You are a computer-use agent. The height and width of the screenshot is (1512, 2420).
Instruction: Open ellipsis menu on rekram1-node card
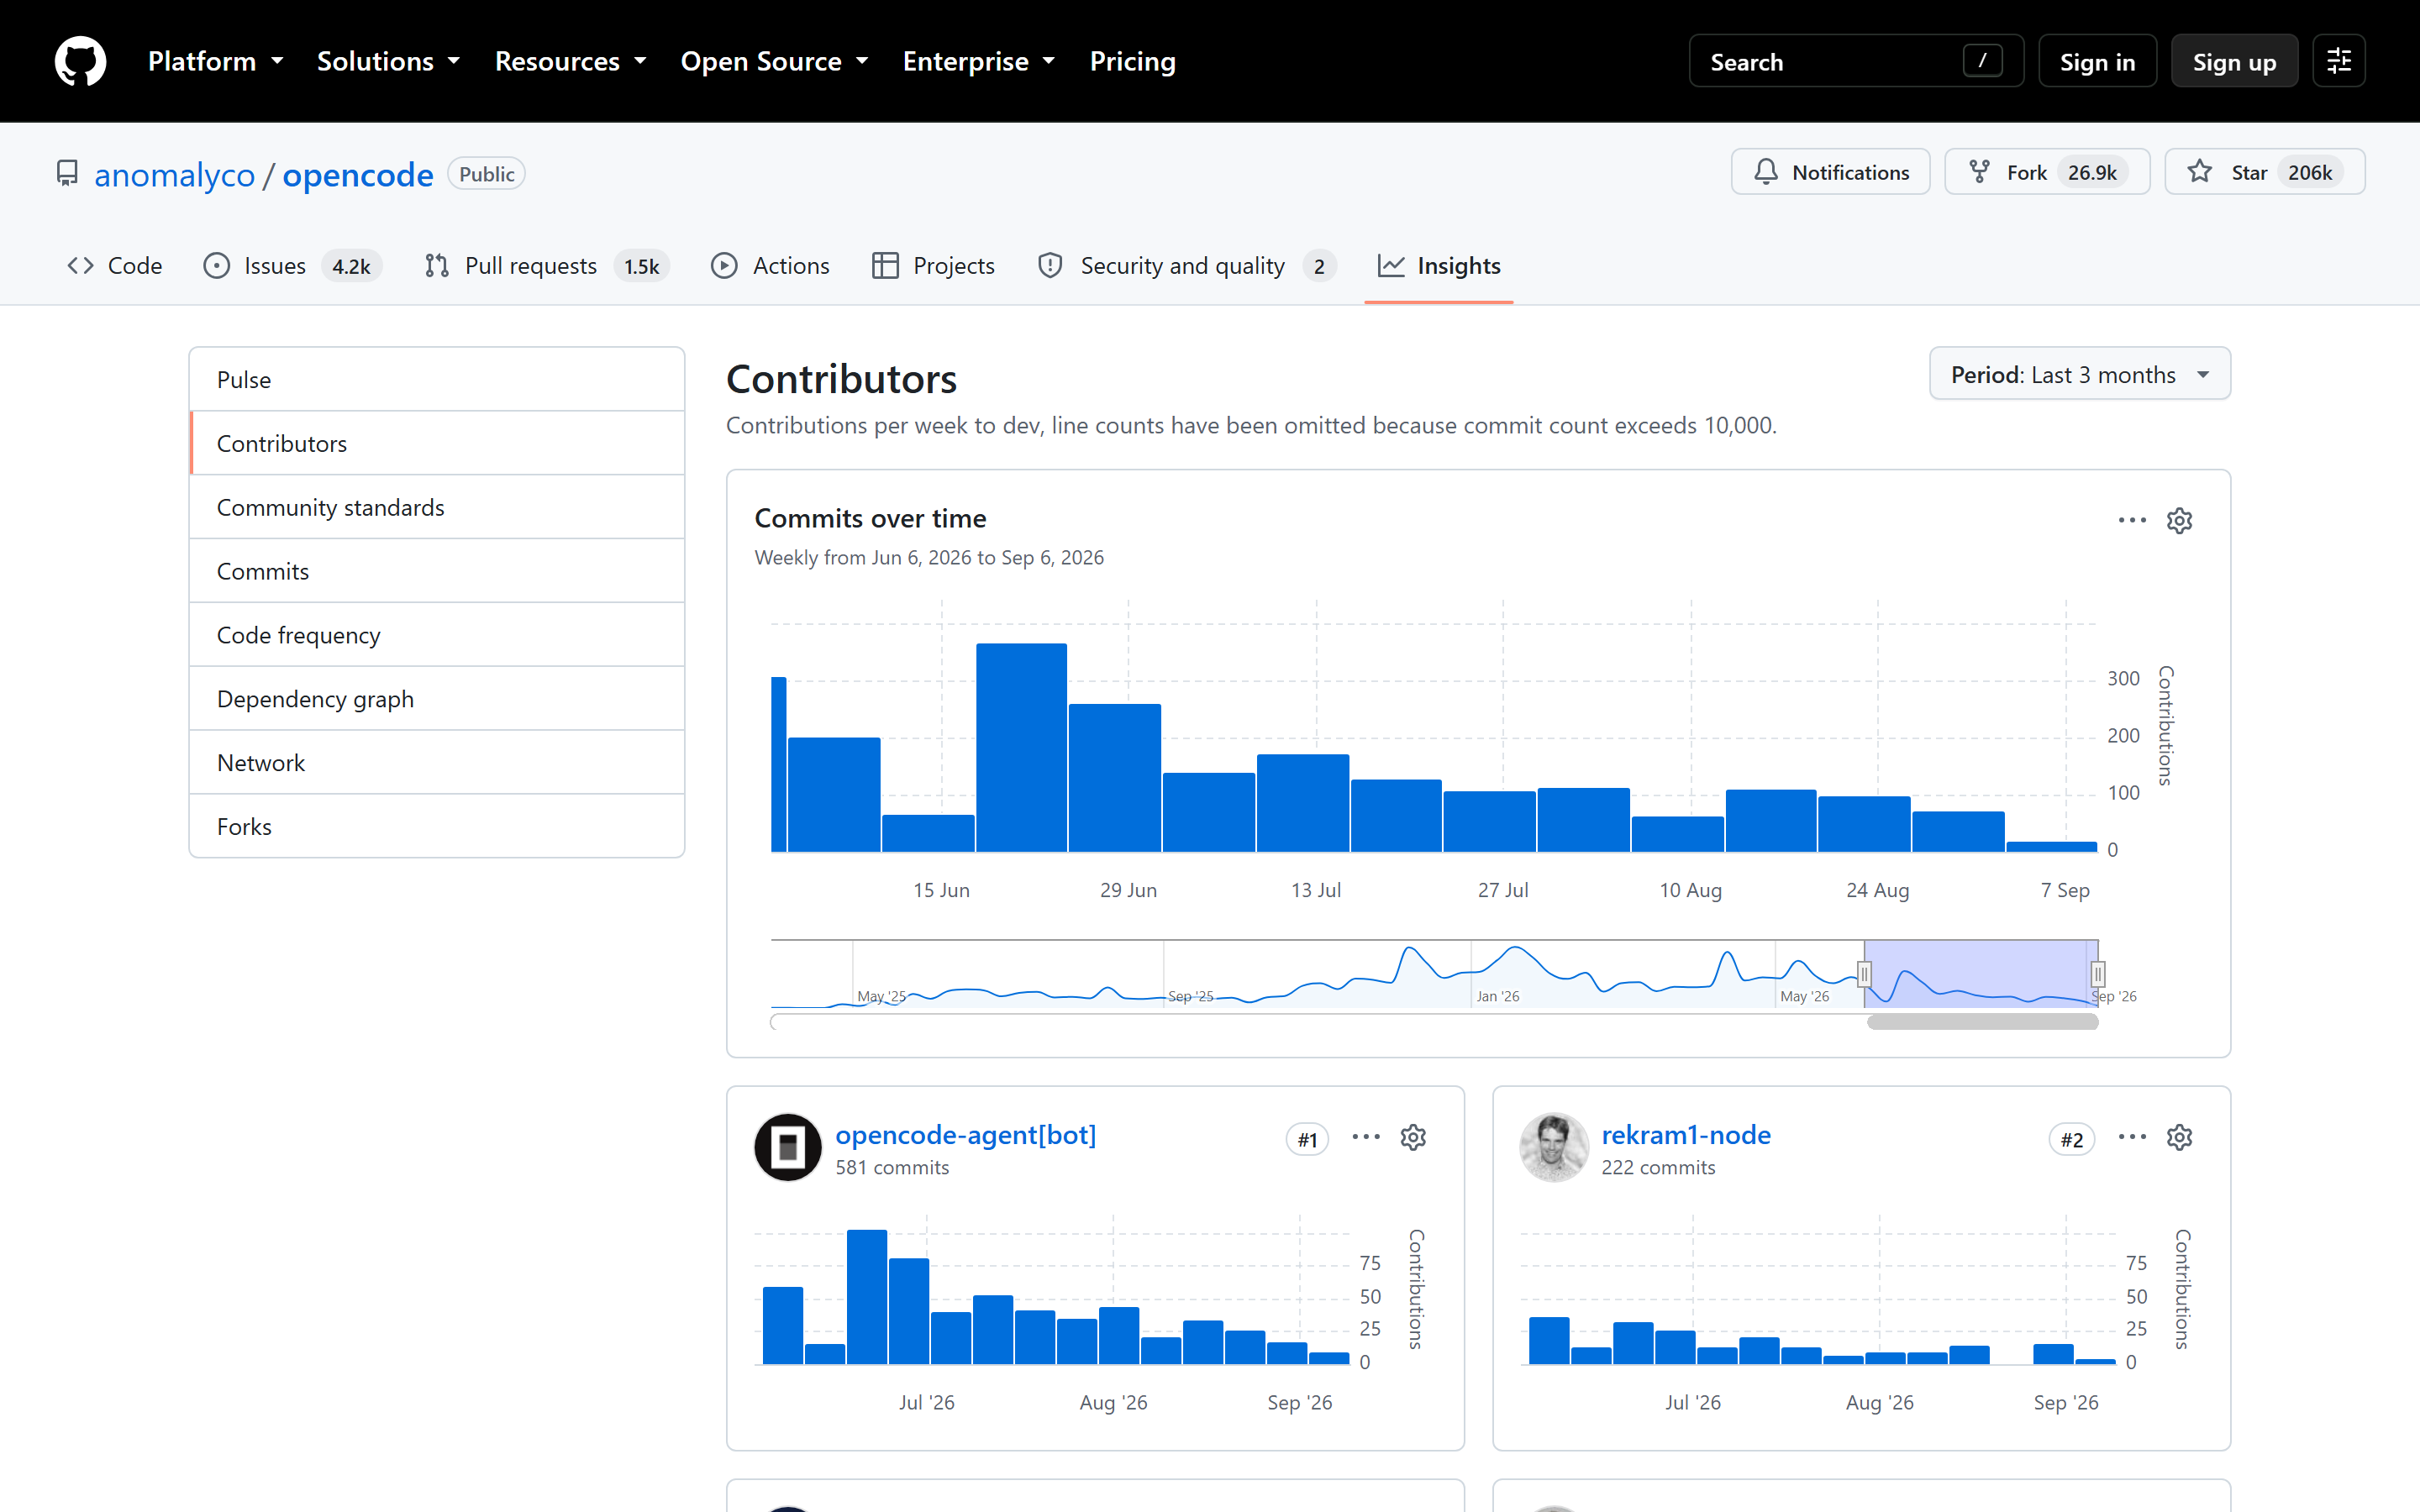click(x=2132, y=1137)
